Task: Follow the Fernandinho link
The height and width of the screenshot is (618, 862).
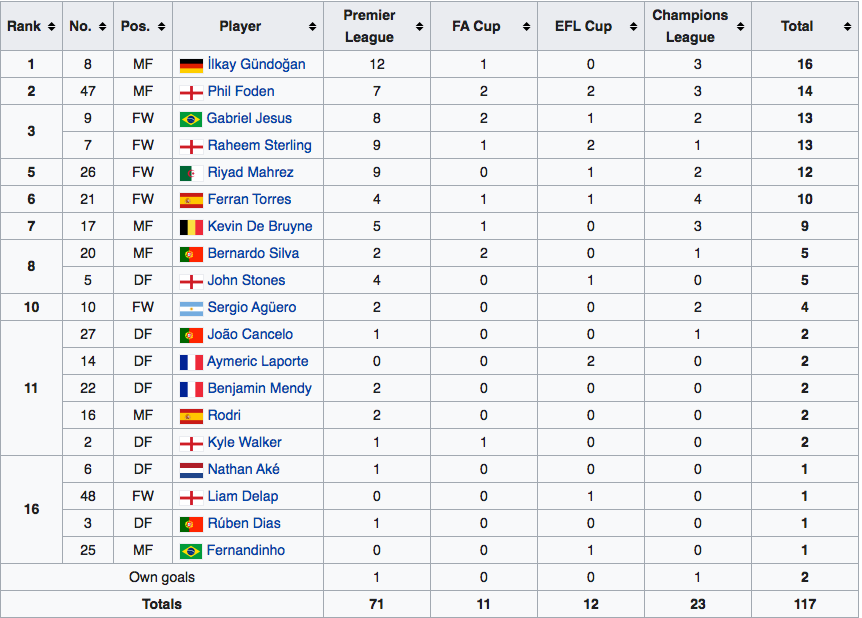Action: (246, 550)
